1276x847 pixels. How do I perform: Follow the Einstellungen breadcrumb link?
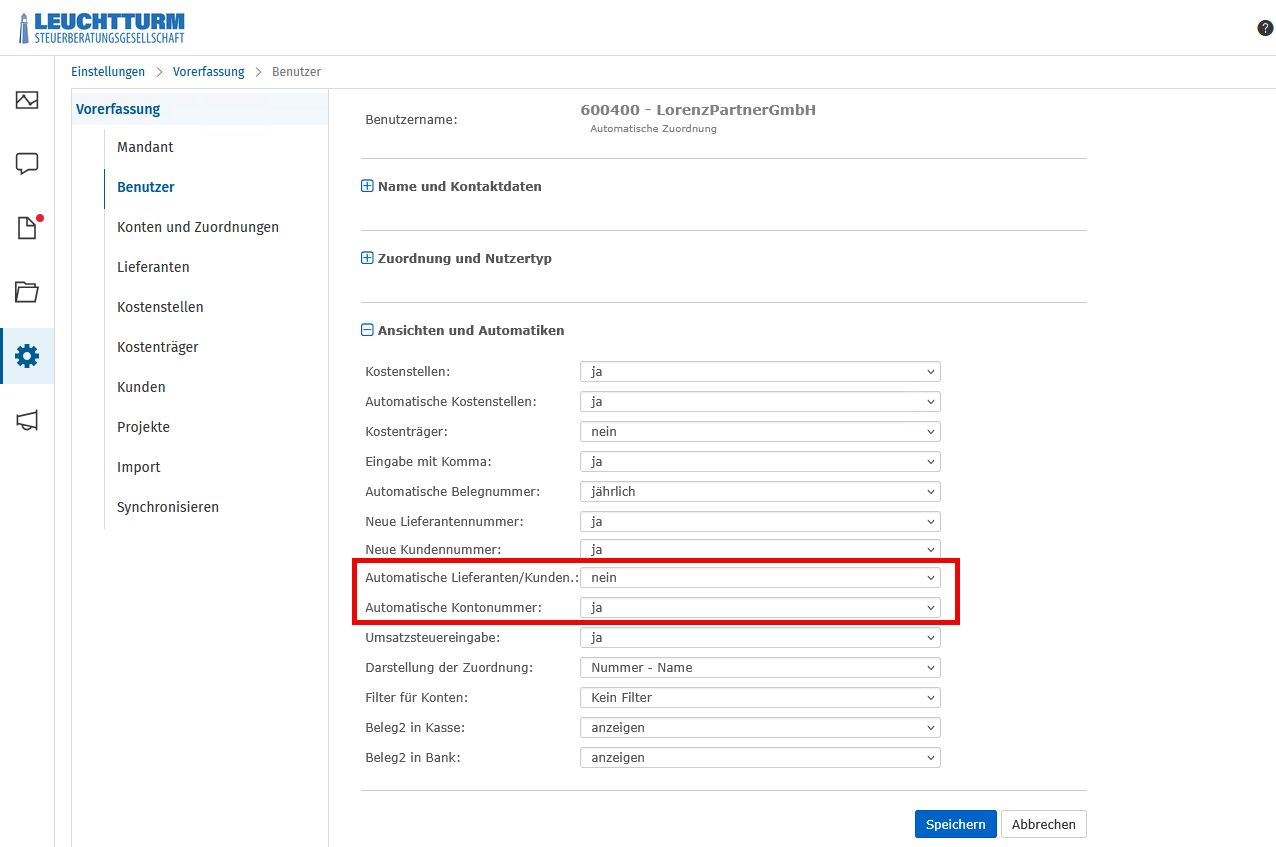coord(108,72)
